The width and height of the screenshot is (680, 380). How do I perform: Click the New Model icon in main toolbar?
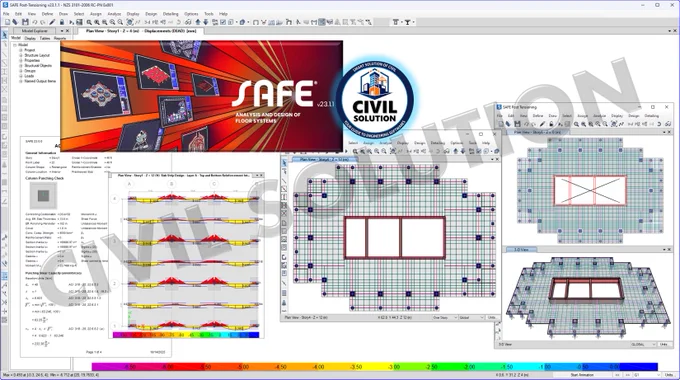(7, 22)
